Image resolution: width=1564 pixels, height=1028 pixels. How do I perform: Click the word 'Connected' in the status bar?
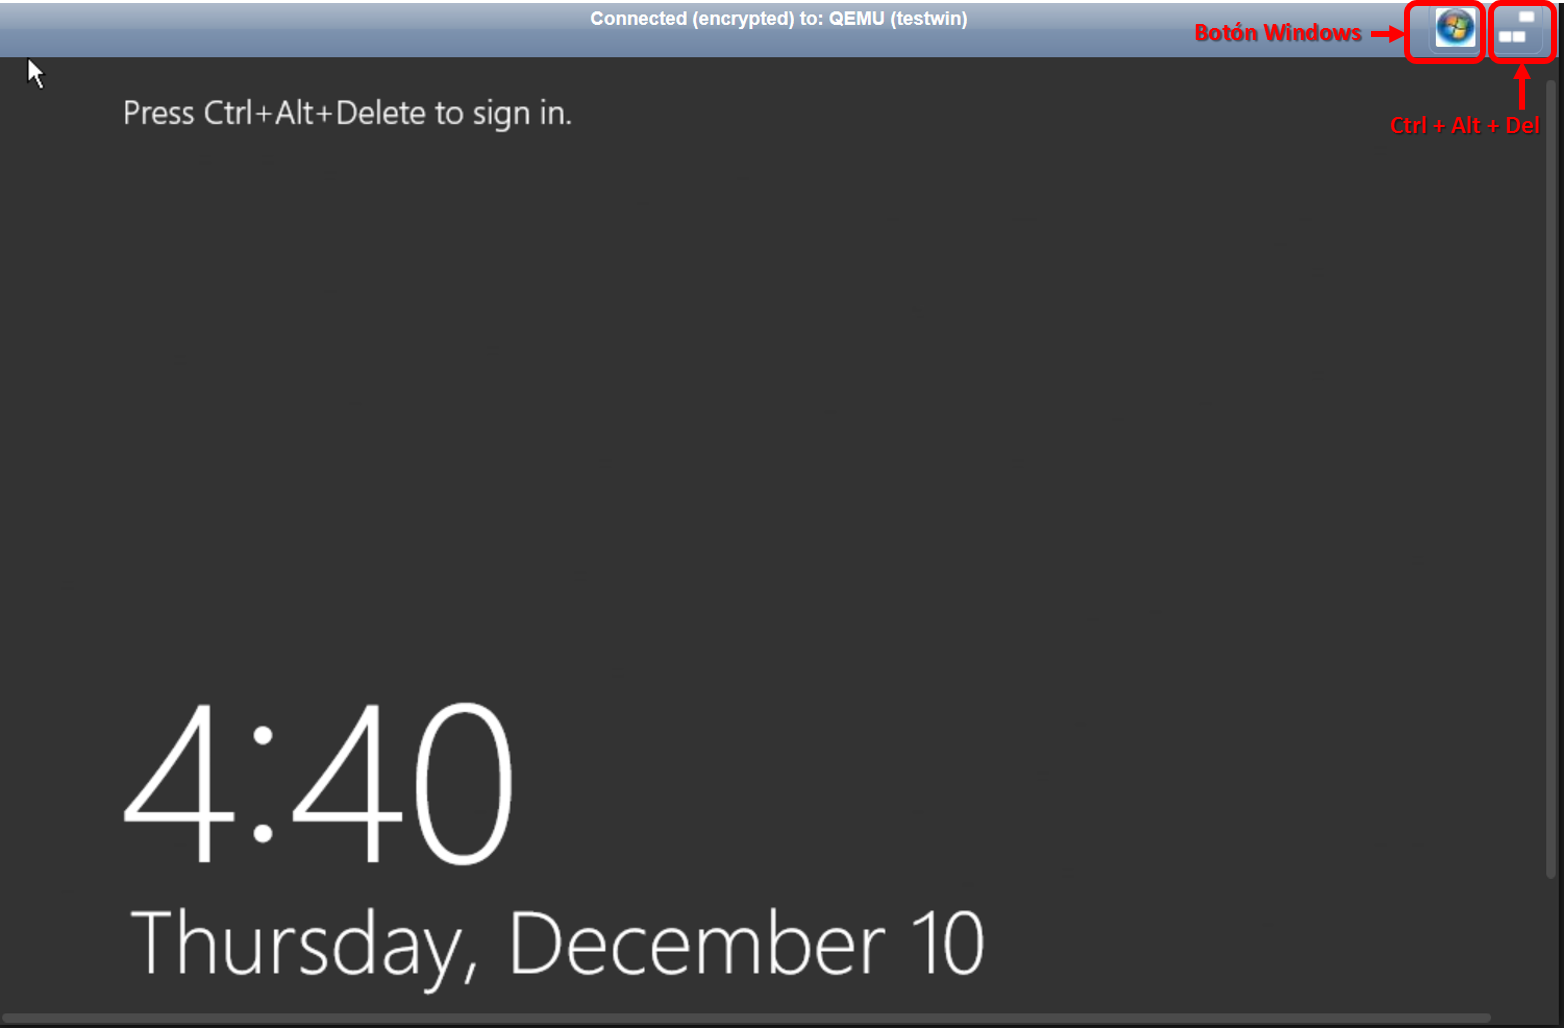(639, 18)
